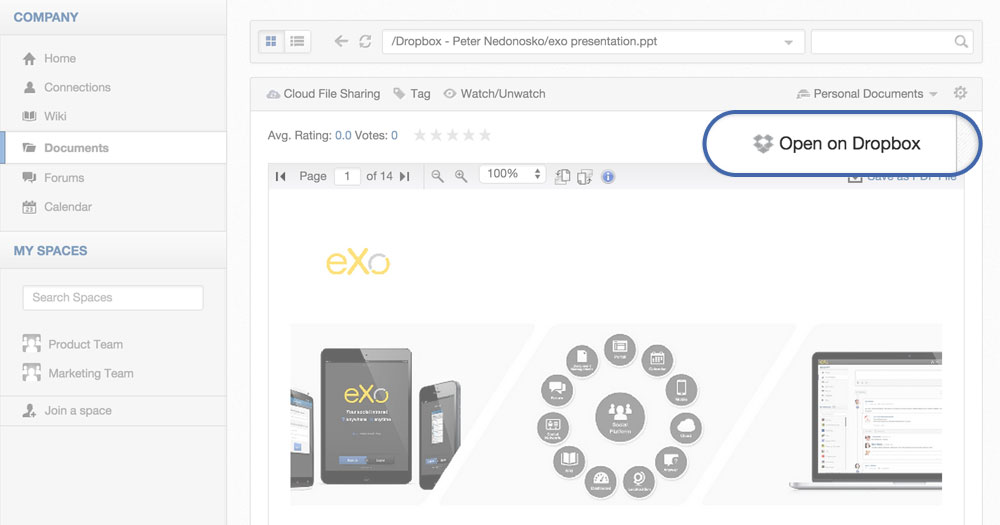Rotate page right icon
This screenshot has height=525, width=1000.
[x=585, y=177]
